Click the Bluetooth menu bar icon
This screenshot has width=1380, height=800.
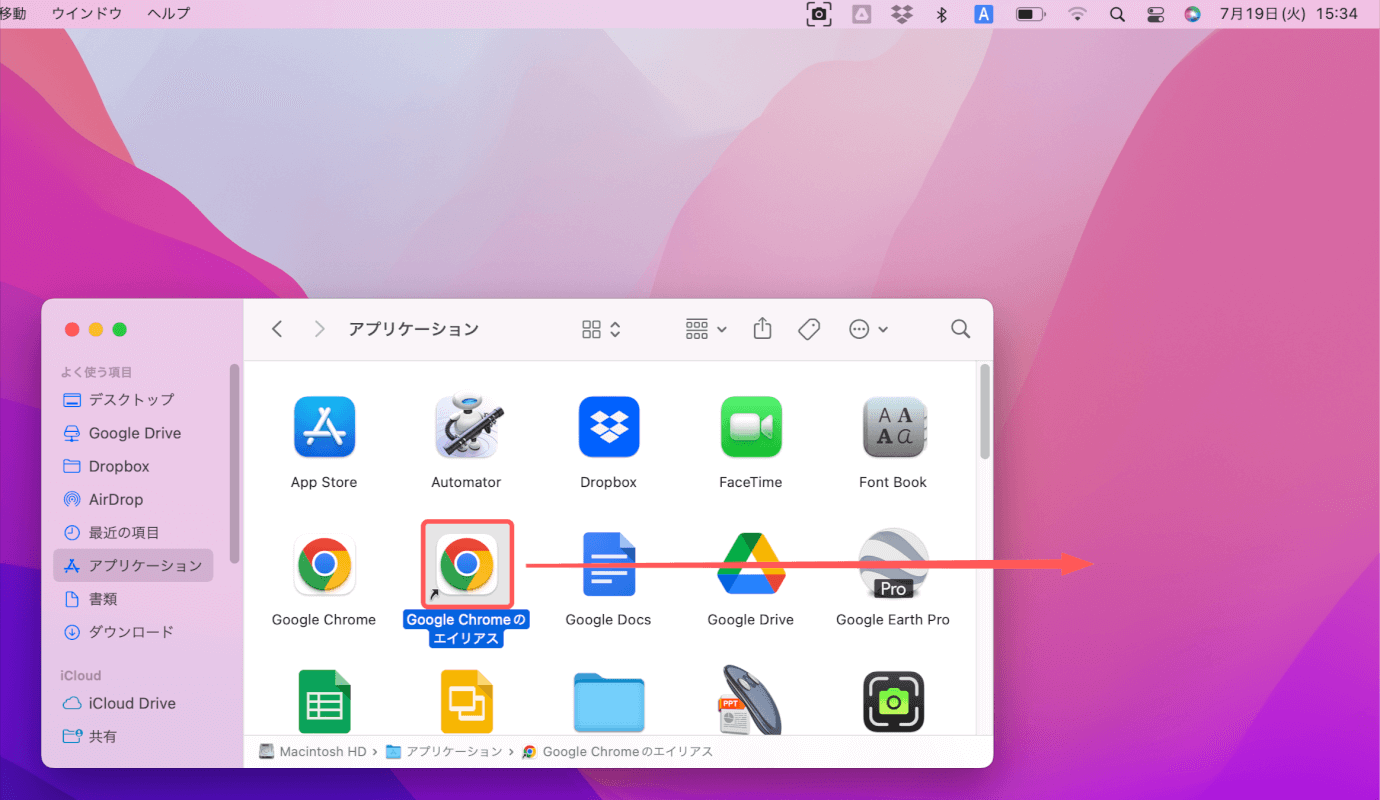(941, 14)
